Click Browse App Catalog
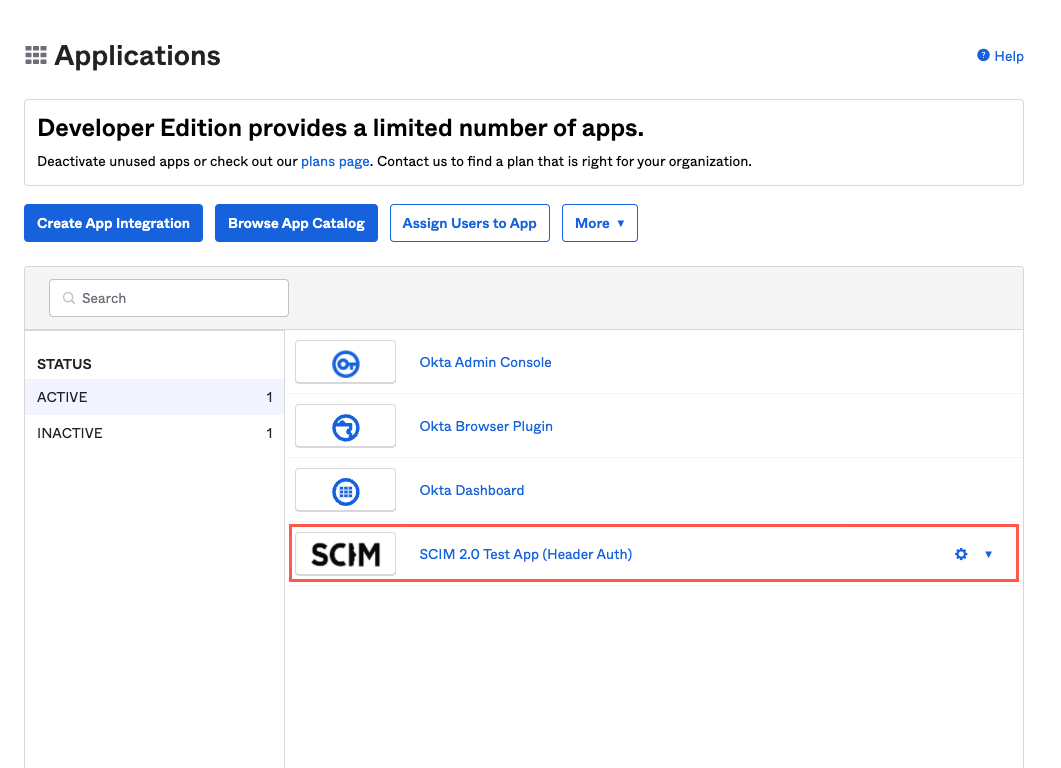 [x=296, y=223]
